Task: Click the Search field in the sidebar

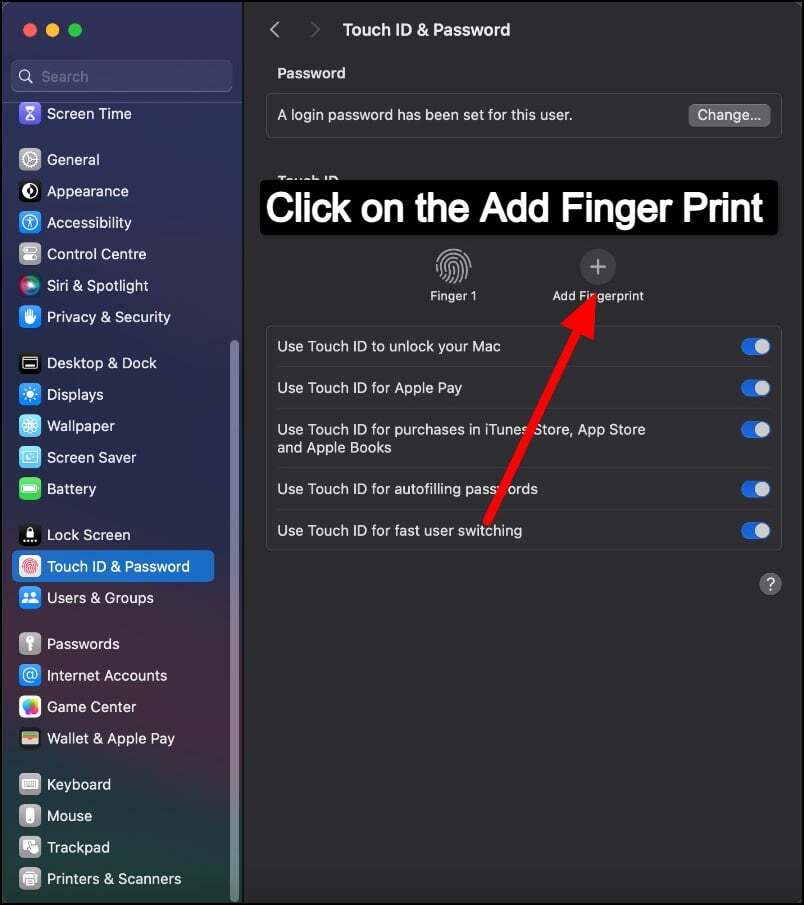Action: (121, 76)
